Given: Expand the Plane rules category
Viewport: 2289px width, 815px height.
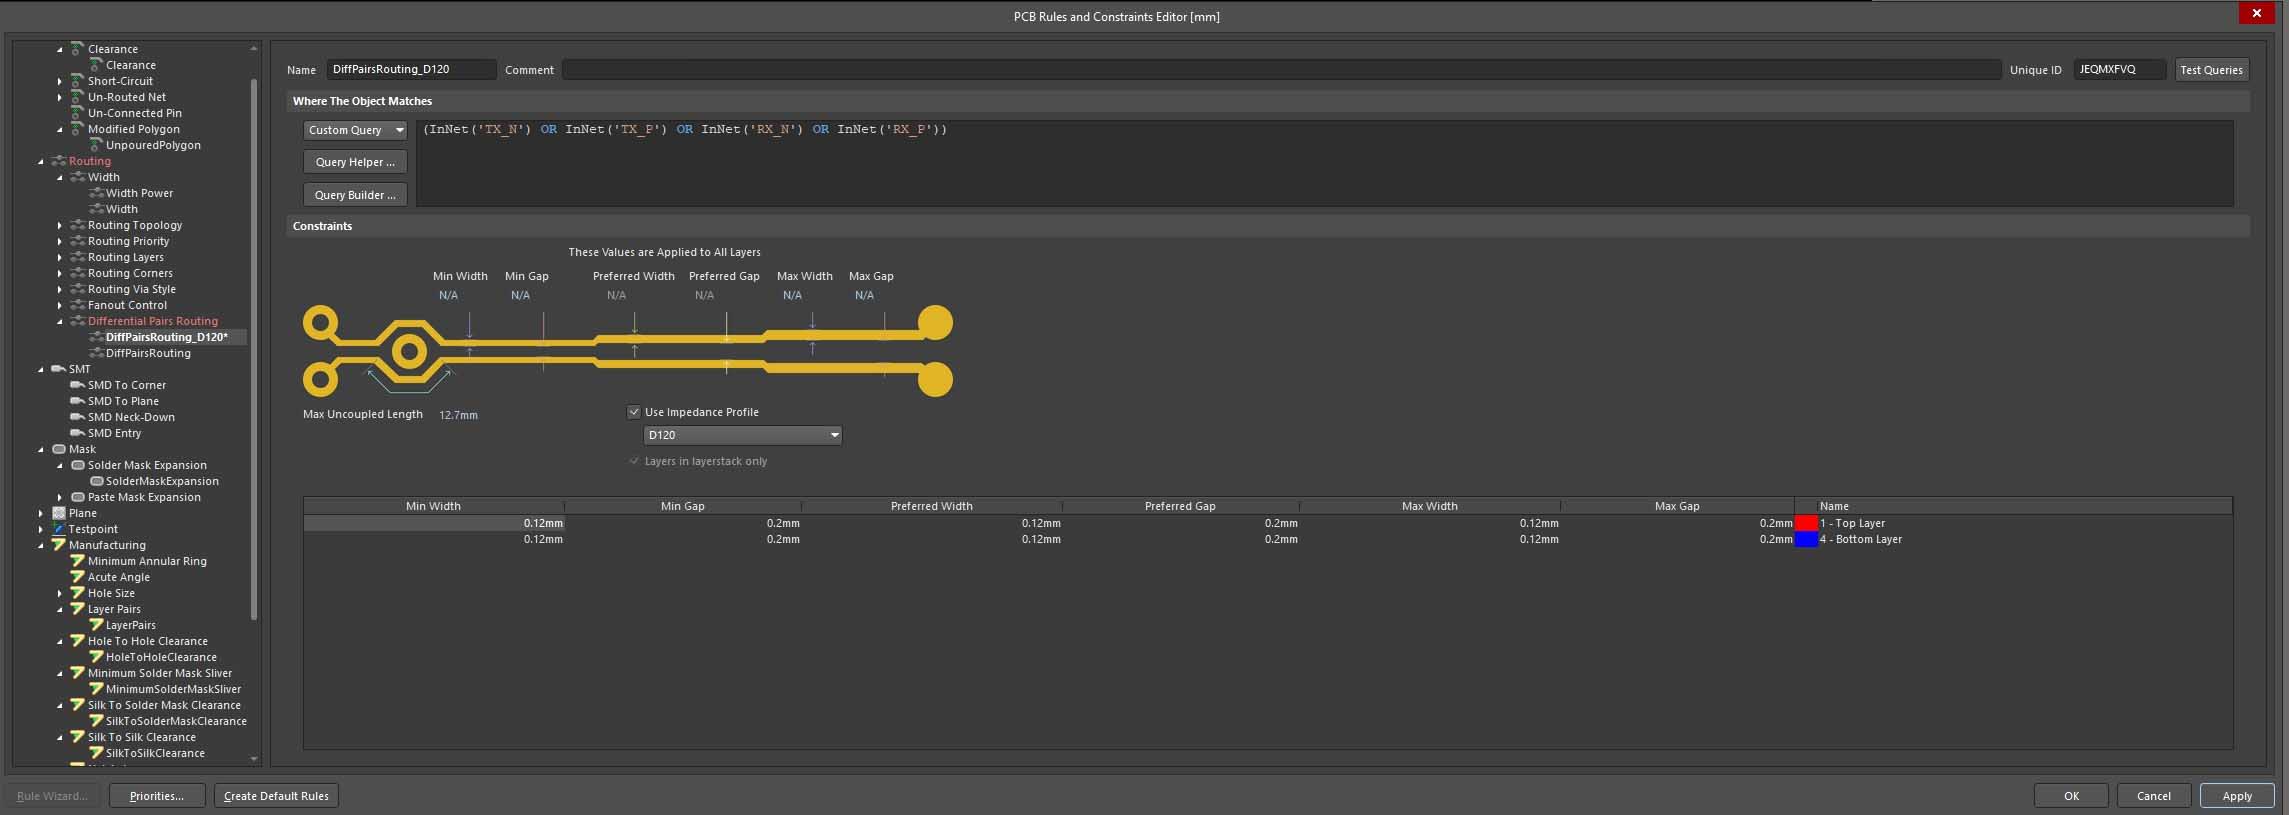Looking at the screenshot, I should click(x=41, y=513).
